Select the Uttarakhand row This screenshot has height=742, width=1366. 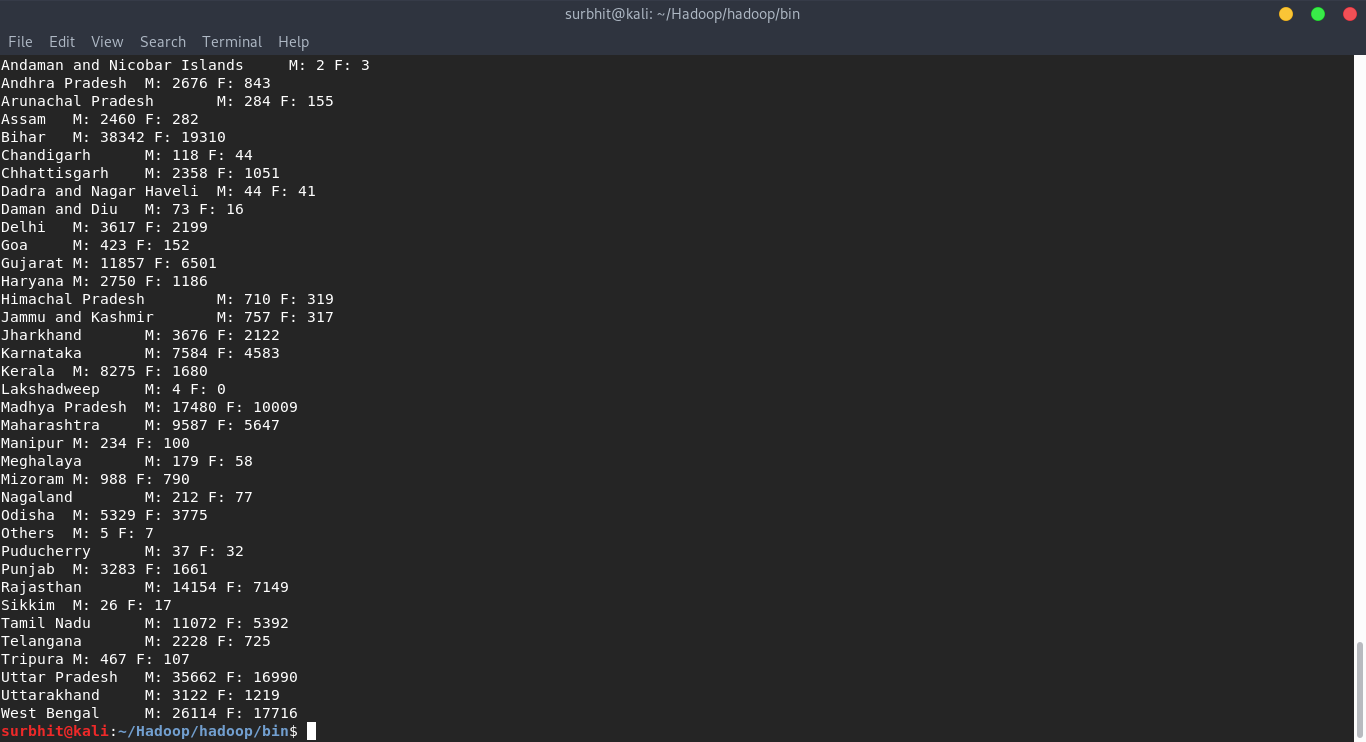pos(140,695)
